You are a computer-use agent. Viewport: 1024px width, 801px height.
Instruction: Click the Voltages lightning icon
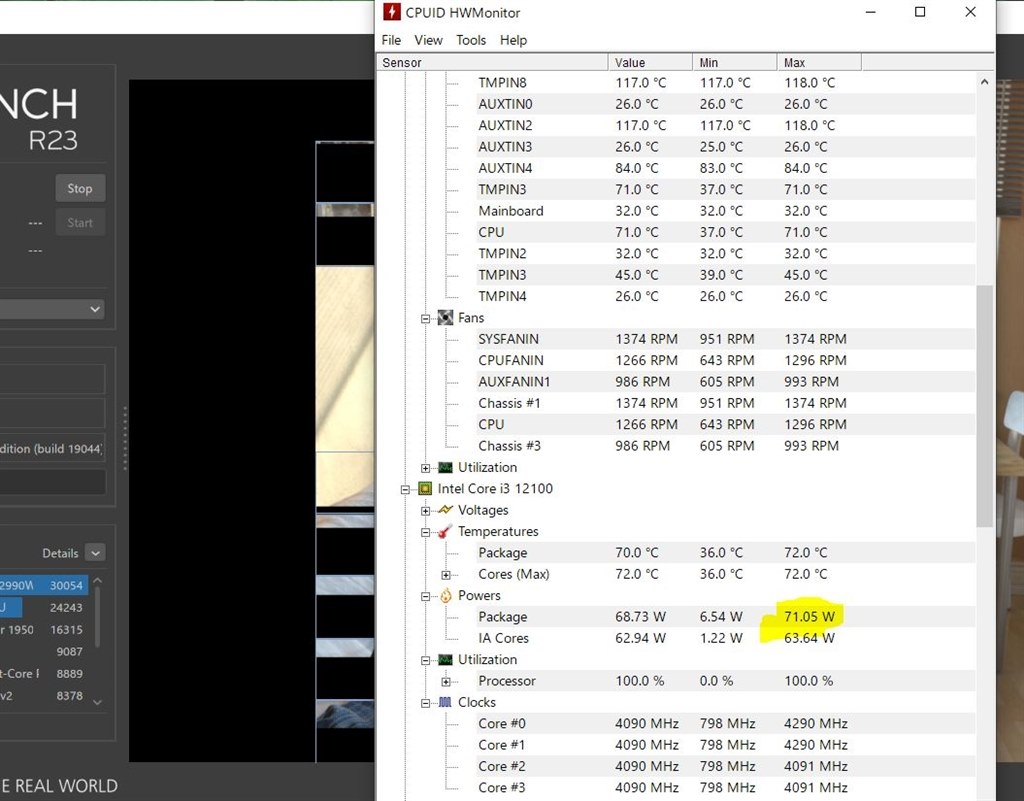pos(445,510)
